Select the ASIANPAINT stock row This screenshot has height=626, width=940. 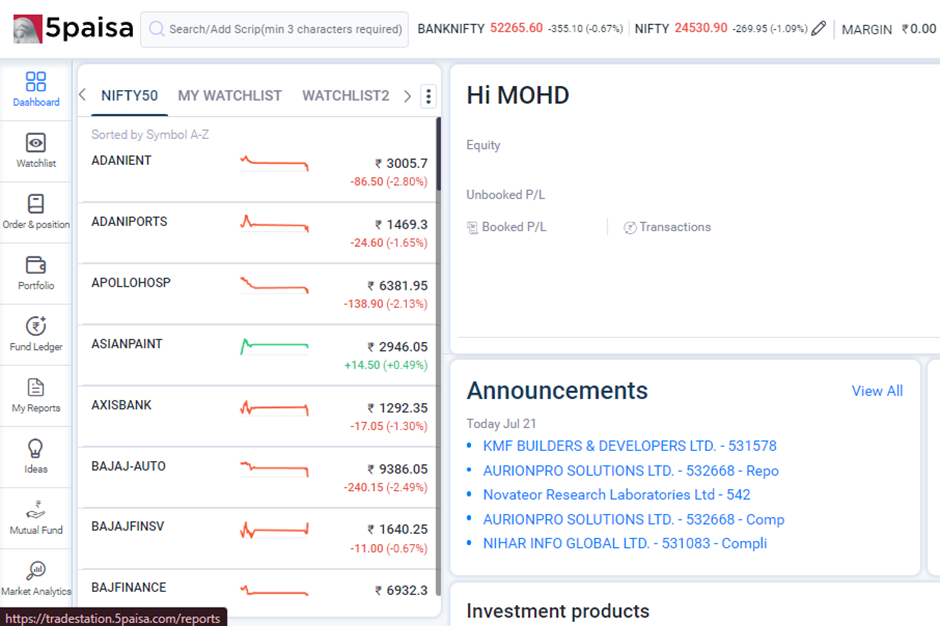pyautogui.click(x=259, y=355)
